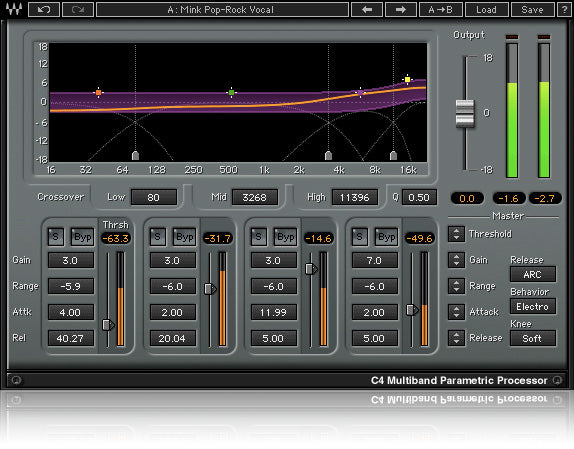Click band 1 Range field showing -5.9
The height and width of the screenshot is (449, 574).
[x=71, y=286]
